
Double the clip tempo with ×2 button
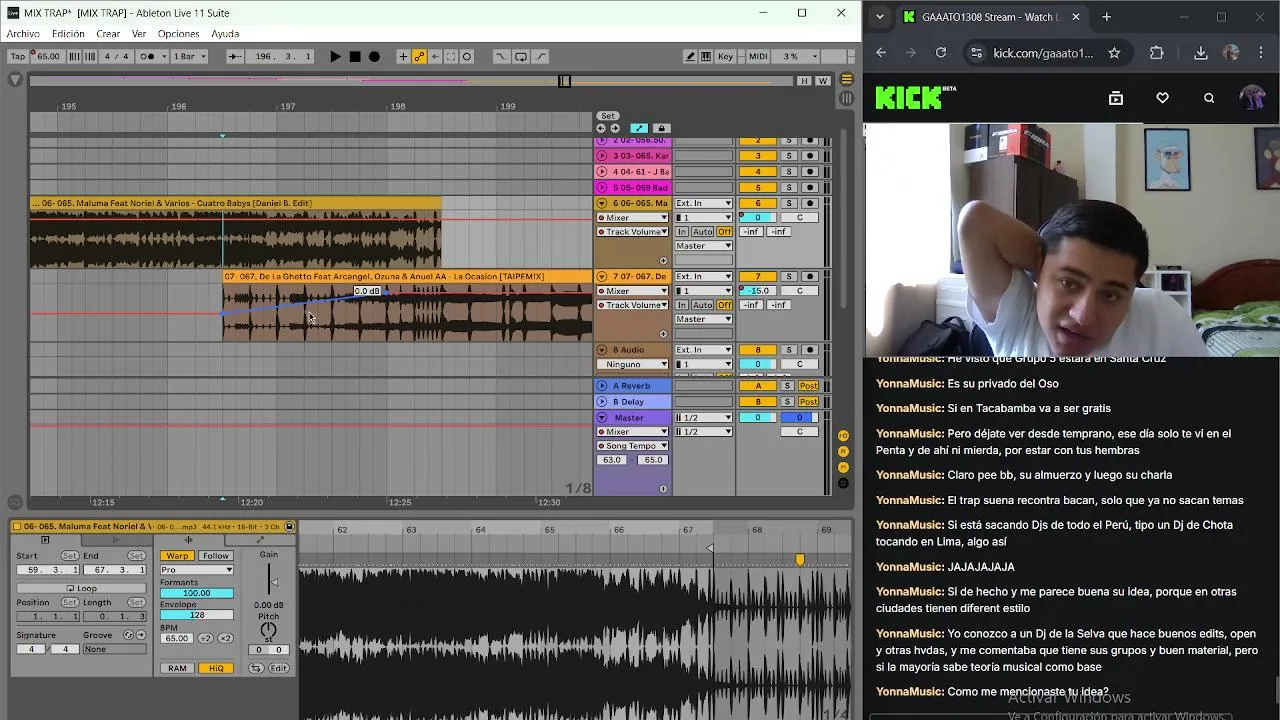[225, 638]
